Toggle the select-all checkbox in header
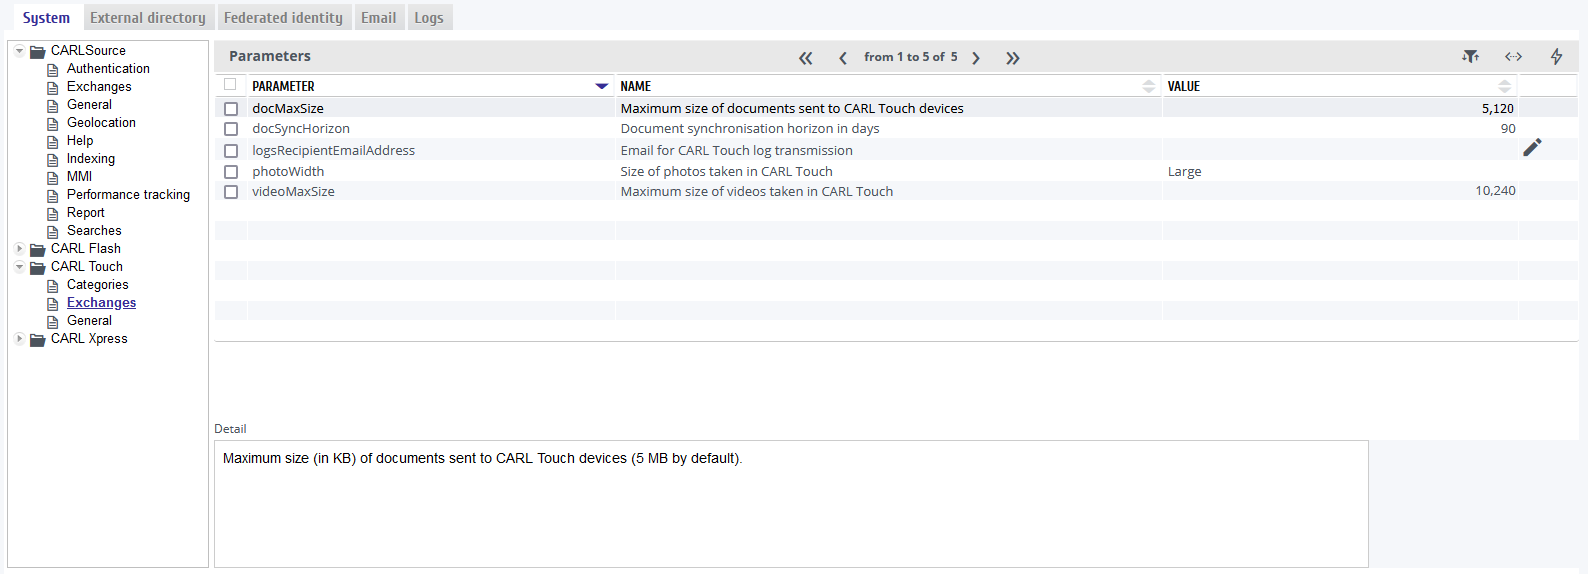 pos(230,85)
